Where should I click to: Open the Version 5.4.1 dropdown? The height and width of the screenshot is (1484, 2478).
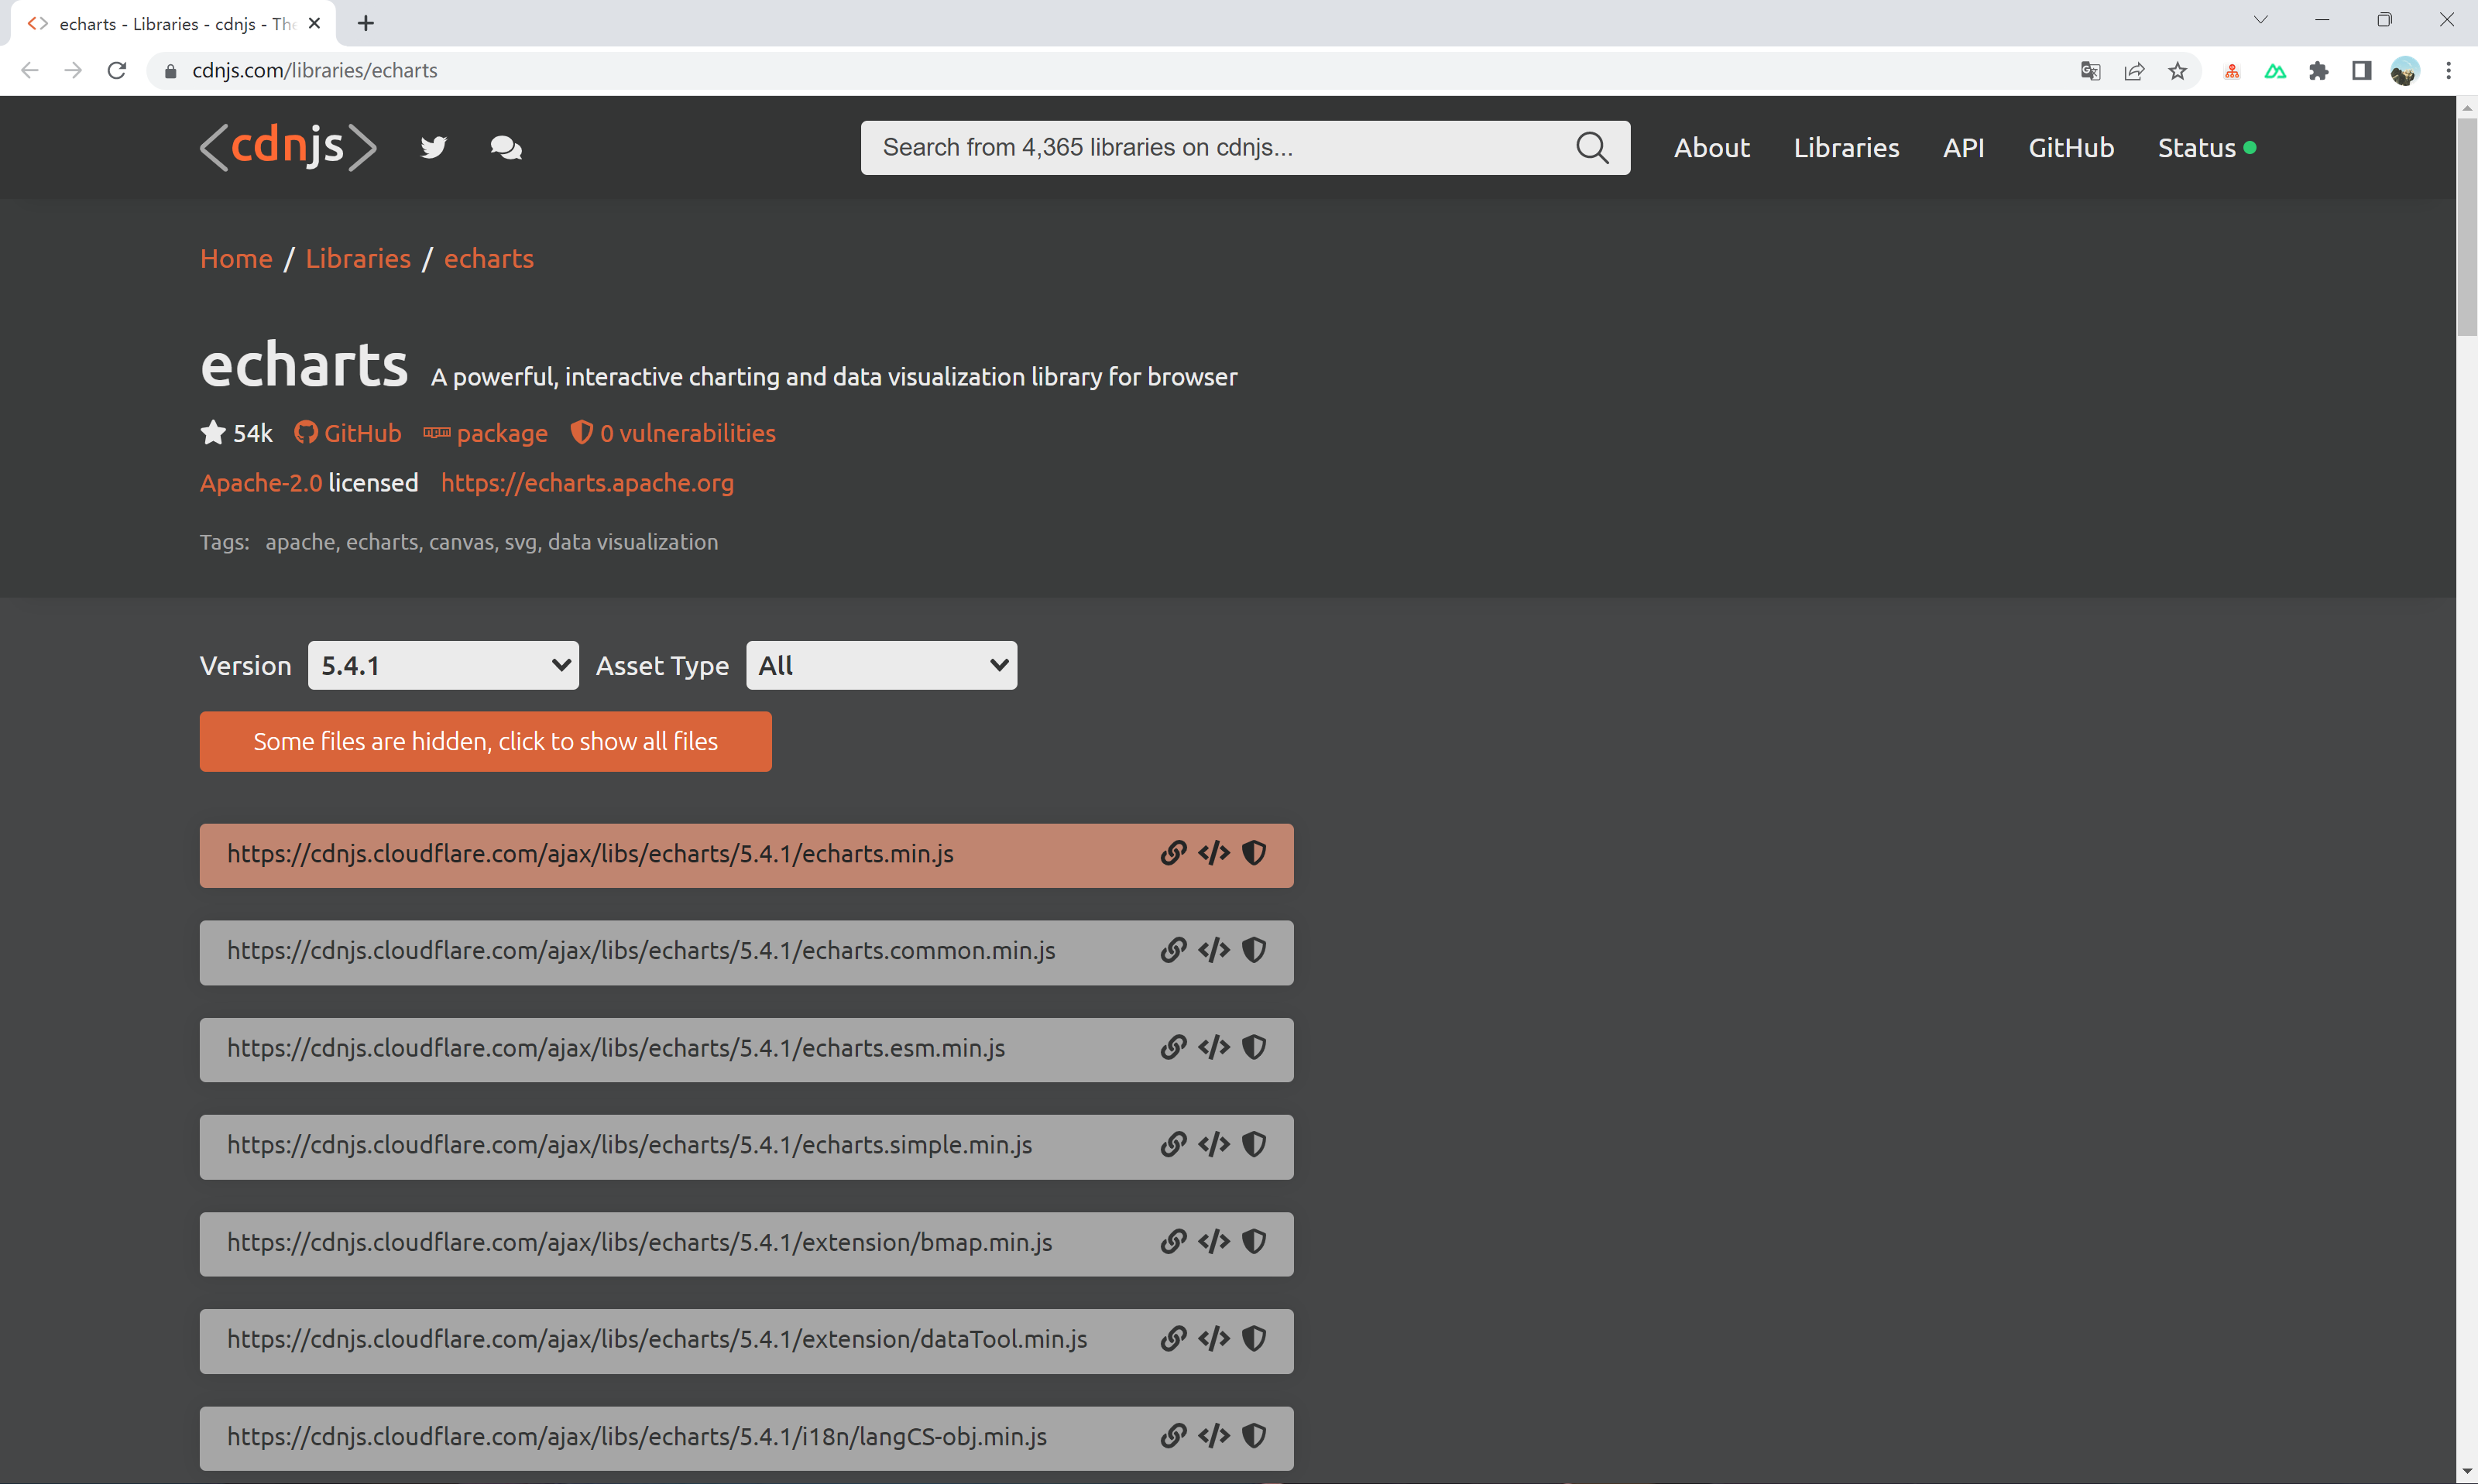(443, 666)
